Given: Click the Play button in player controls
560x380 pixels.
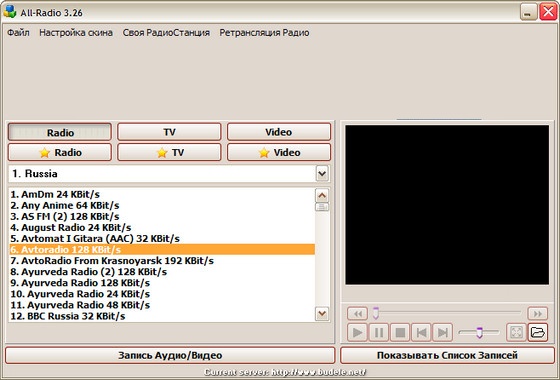Looking at the screenshot, I should [x=357, y=332].
